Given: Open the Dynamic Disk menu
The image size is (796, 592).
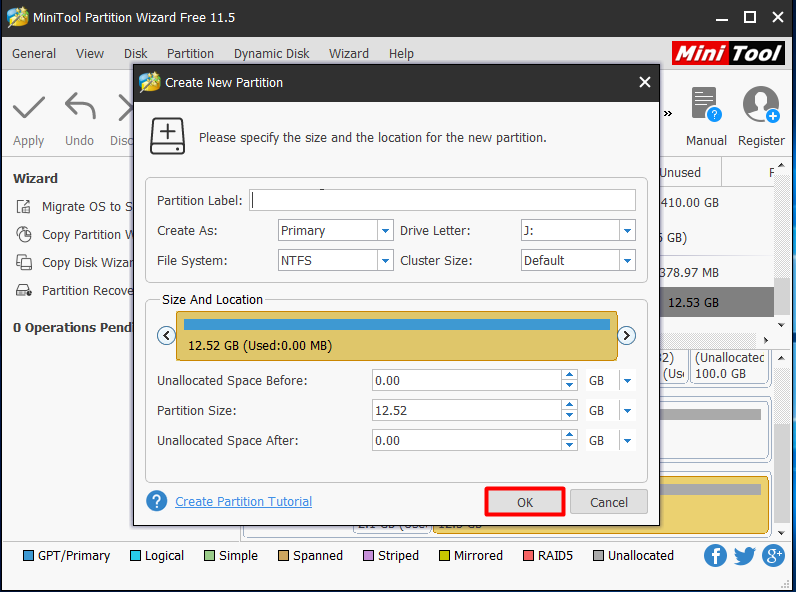Looking at the screenshot, I should pos(272,53).
